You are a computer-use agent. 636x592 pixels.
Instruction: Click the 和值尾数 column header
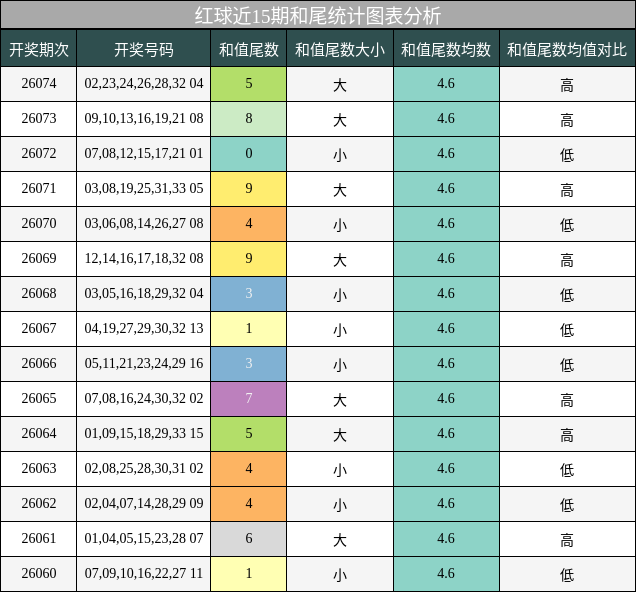(249, 49)
